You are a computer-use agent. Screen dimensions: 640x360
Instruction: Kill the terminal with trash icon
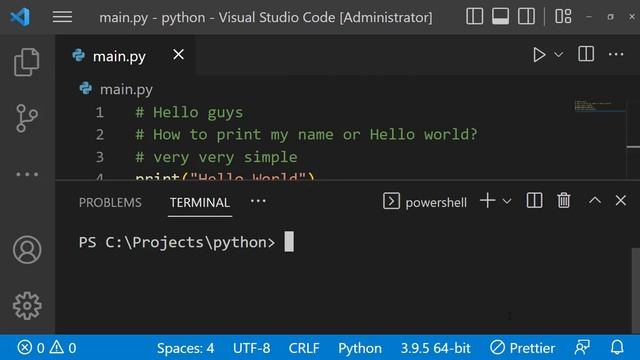click(x=564, y=201)
